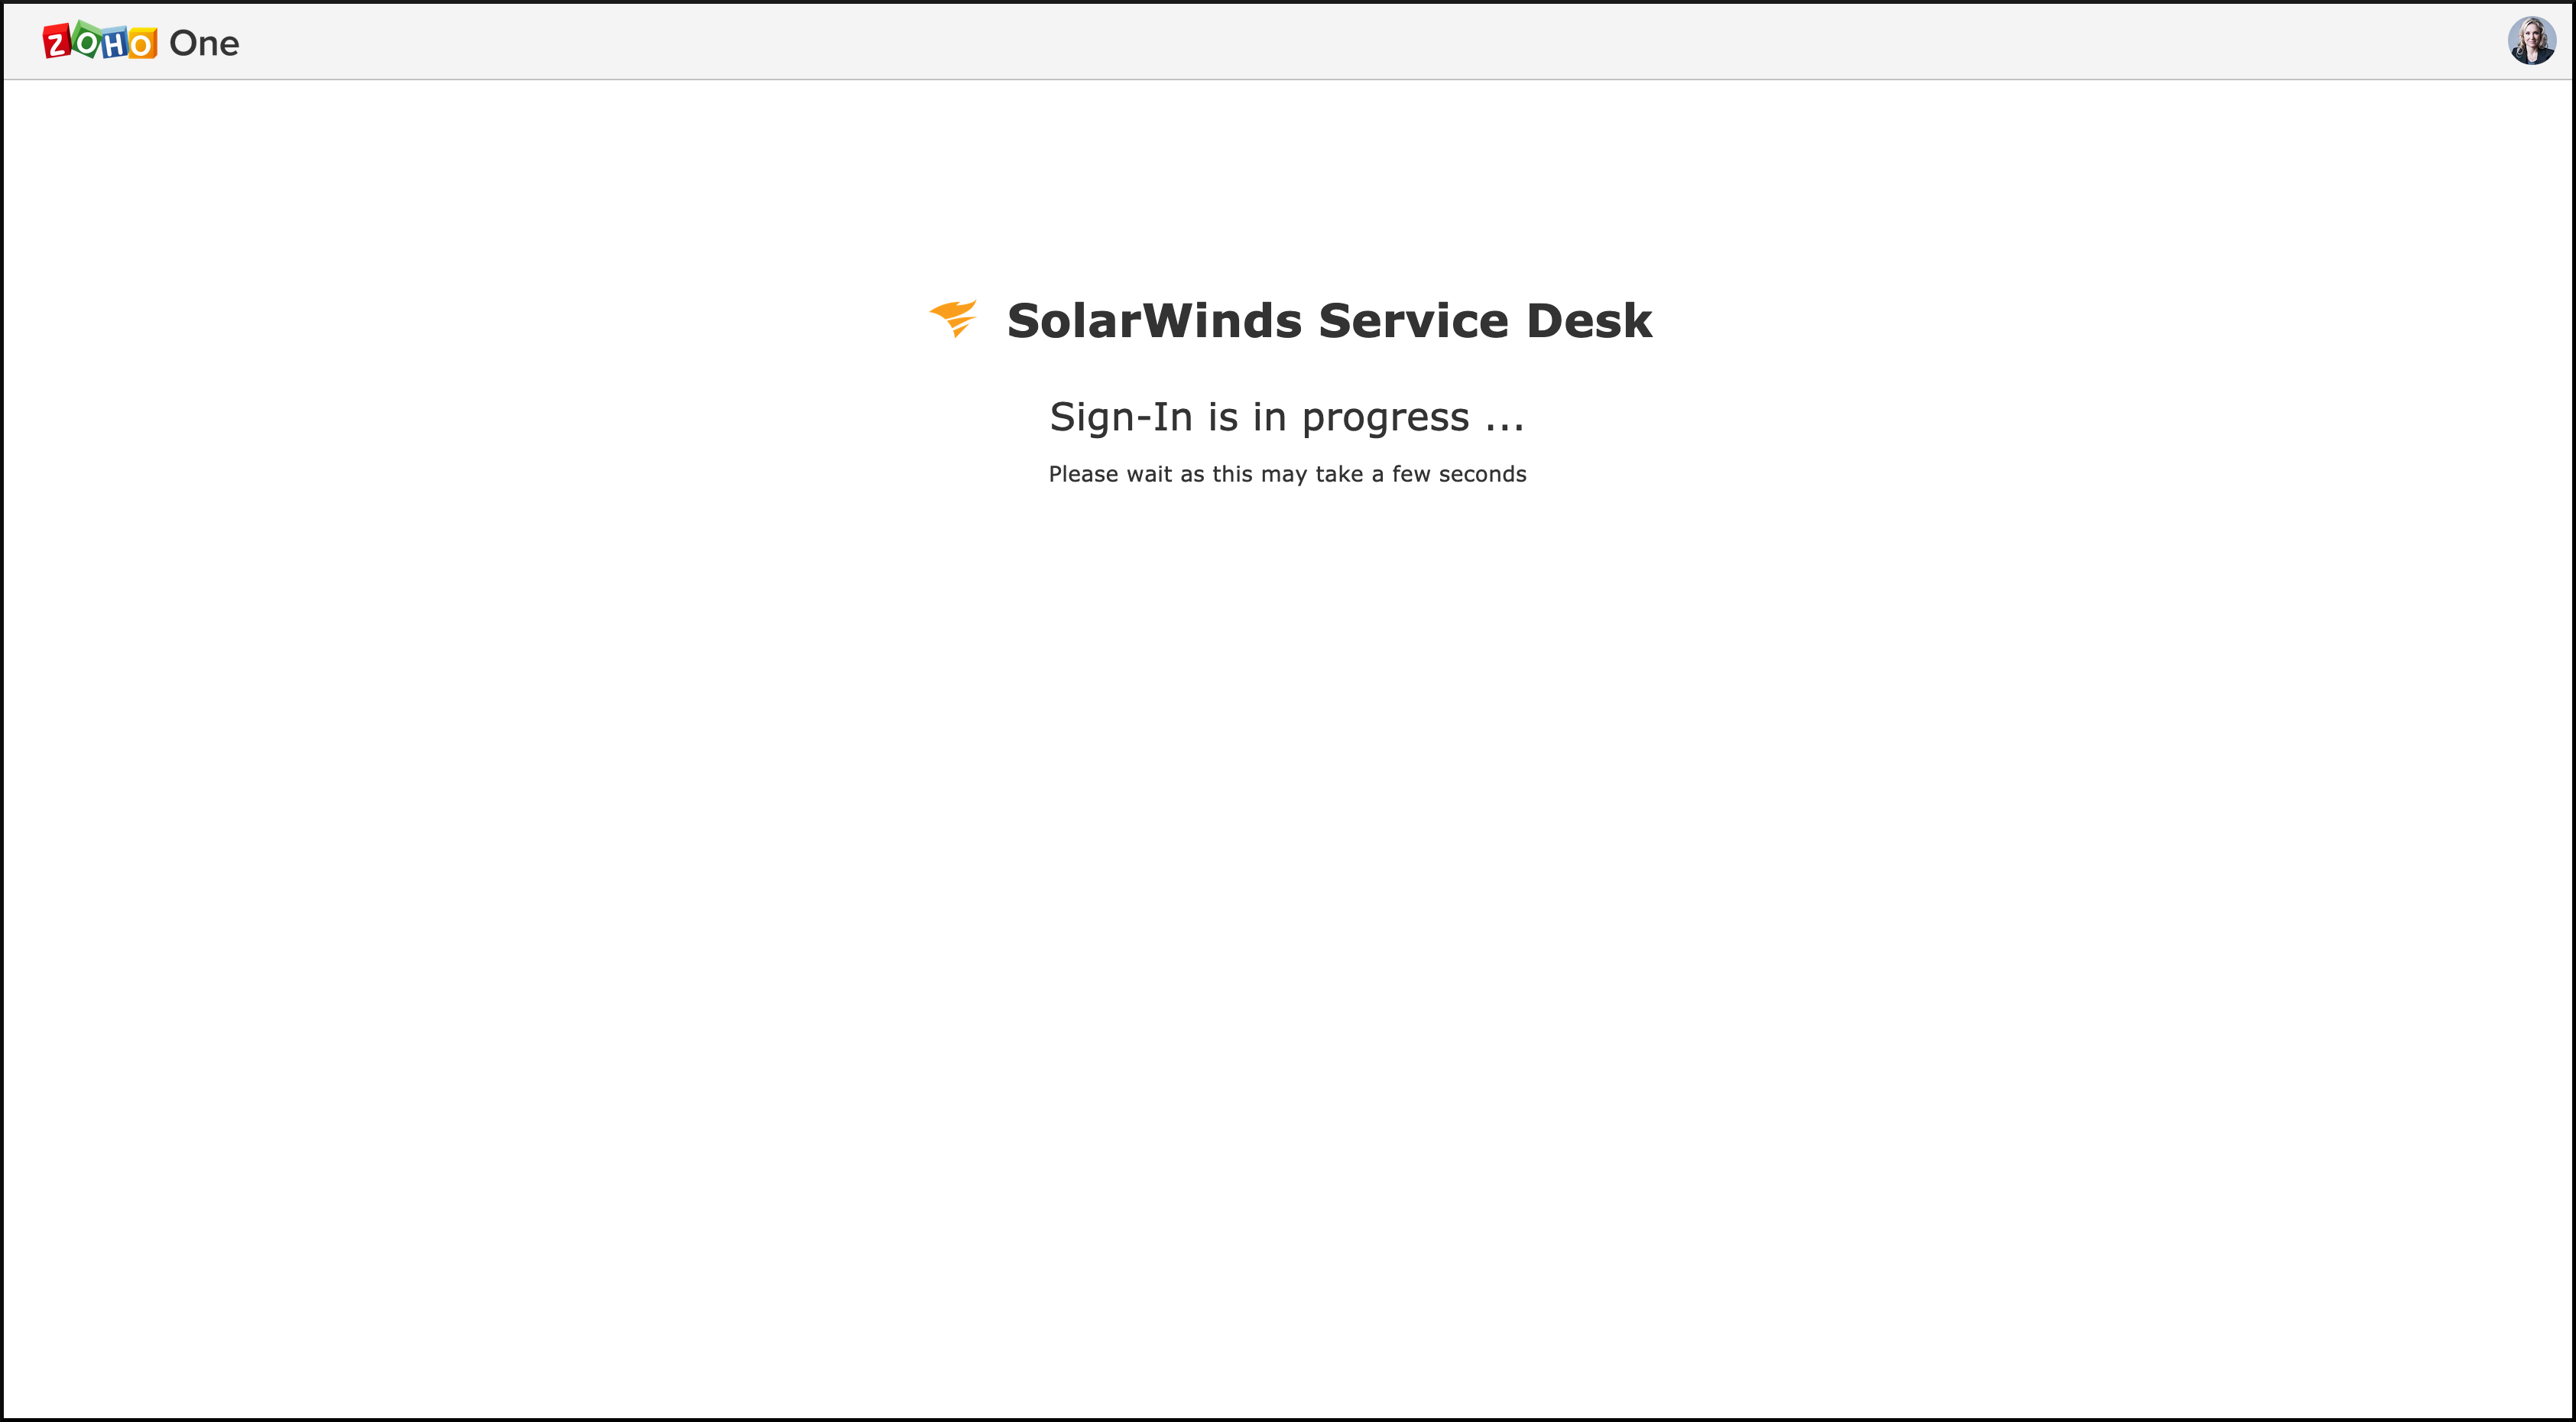
Task: Click the word 'Desk' in the title
Action: click(x=1589, y=321)
